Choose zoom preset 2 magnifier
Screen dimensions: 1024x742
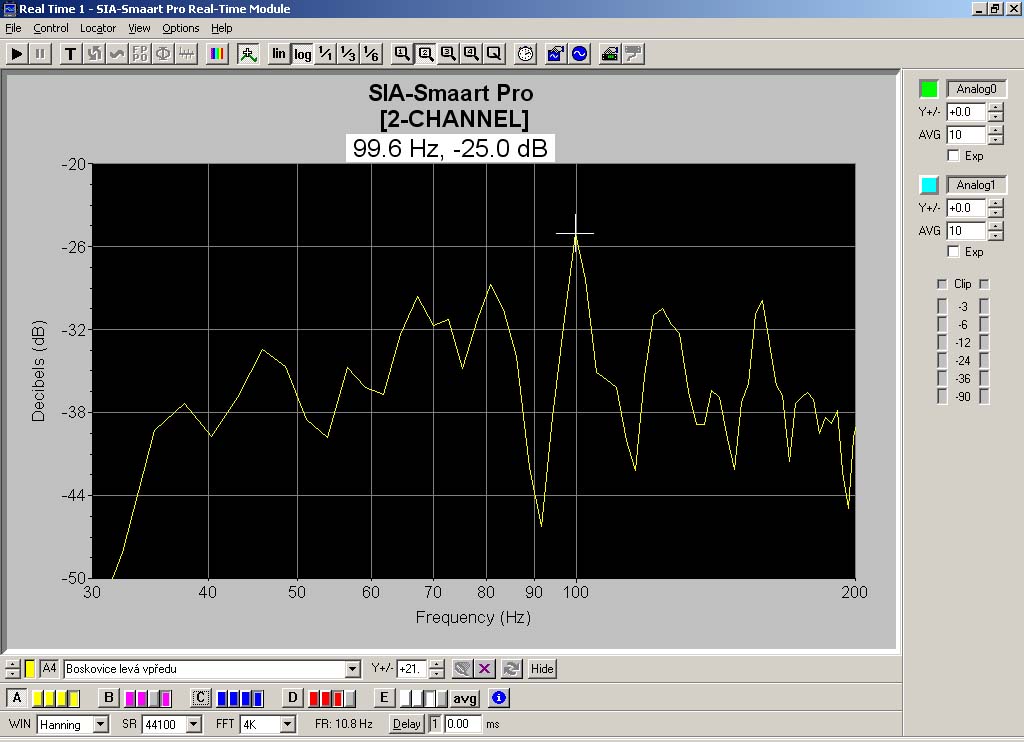click(425, 54)
